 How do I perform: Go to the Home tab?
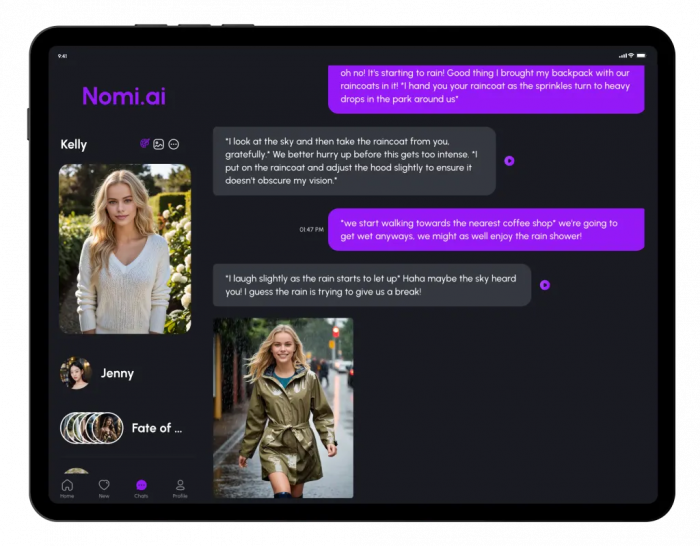[67, 487]
